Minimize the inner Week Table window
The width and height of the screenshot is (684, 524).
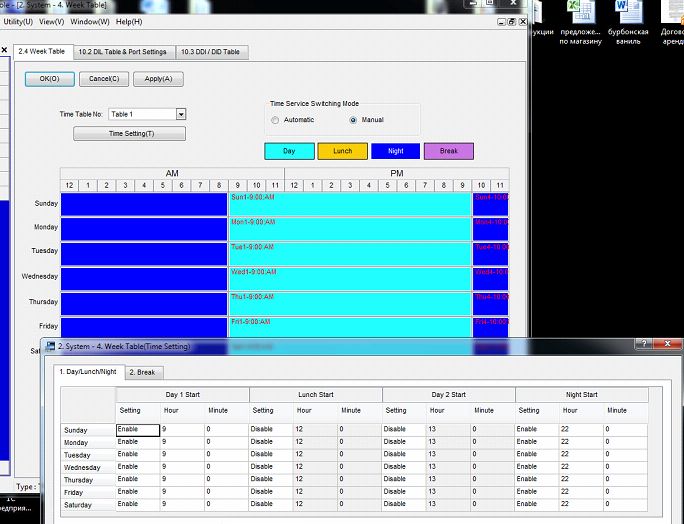click(502, 21)
